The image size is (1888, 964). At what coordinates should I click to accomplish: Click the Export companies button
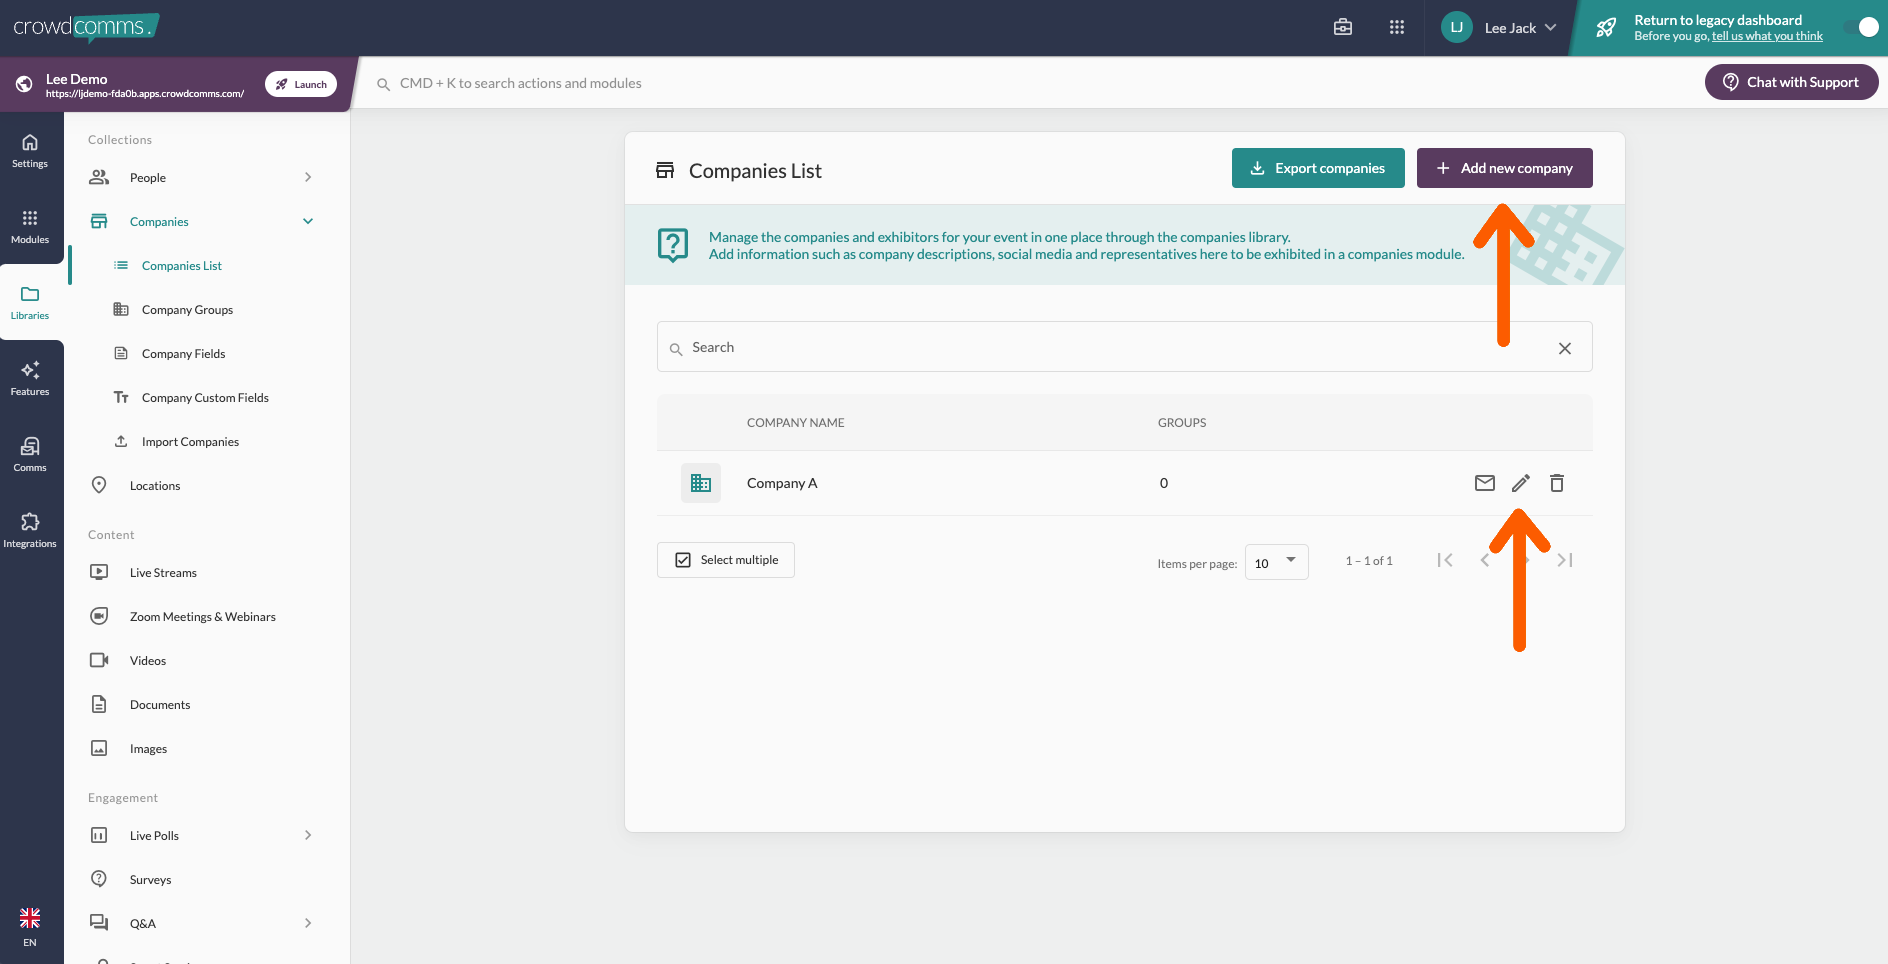pyautogui.click(x=1317, y=168)
